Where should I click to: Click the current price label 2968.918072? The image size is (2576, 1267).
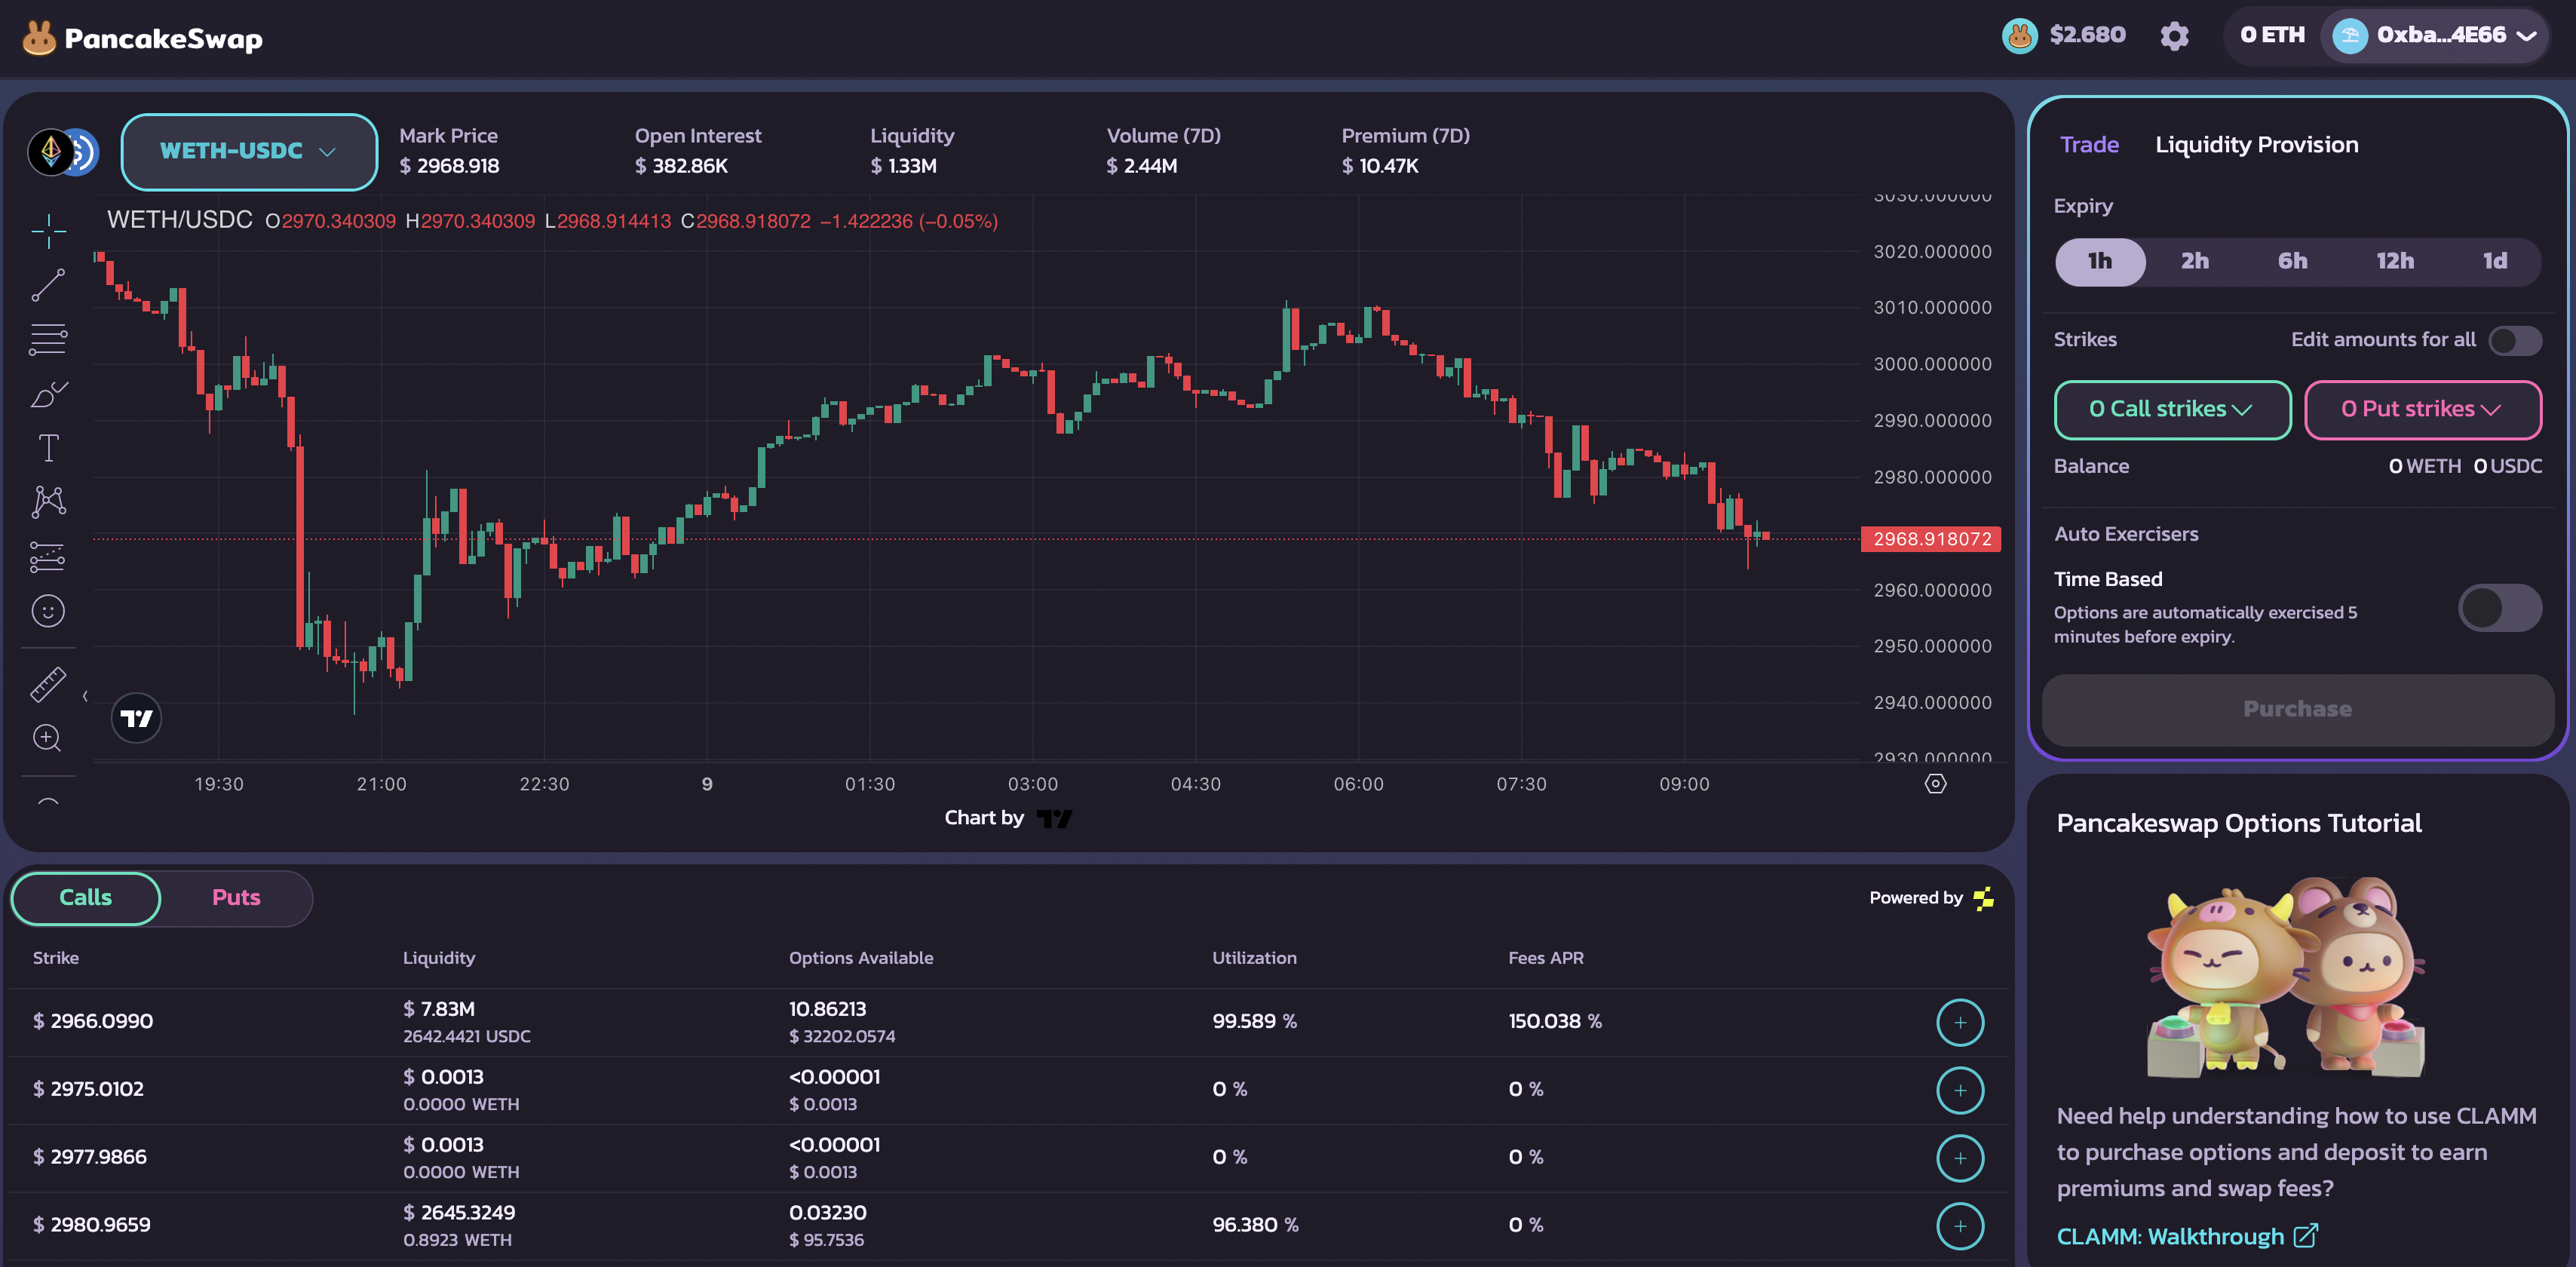point(1930,539)
